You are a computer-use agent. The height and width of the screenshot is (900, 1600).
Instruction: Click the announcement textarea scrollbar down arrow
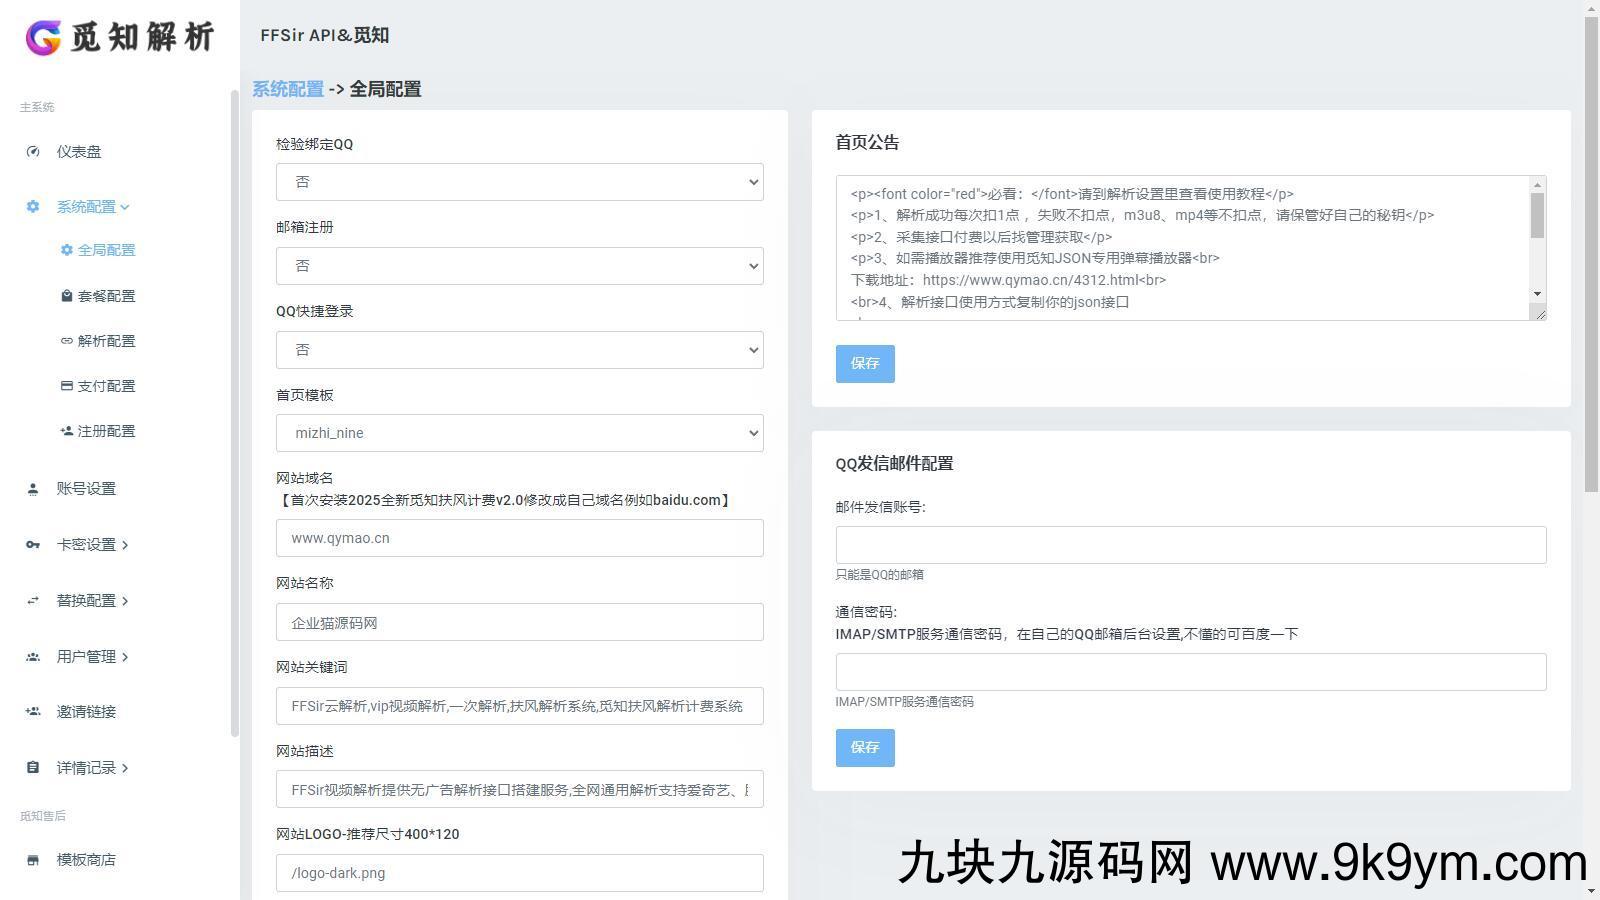1537,294
